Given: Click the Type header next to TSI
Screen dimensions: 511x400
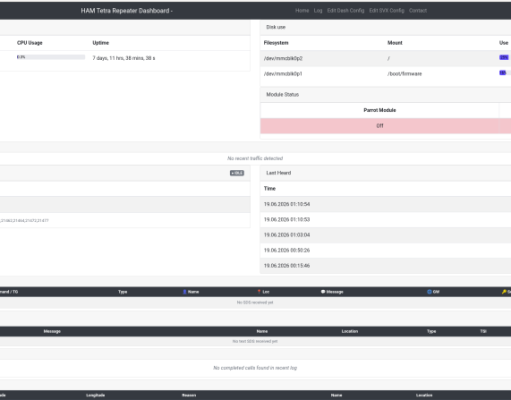Looking at the screenshot, I should 432,331.
